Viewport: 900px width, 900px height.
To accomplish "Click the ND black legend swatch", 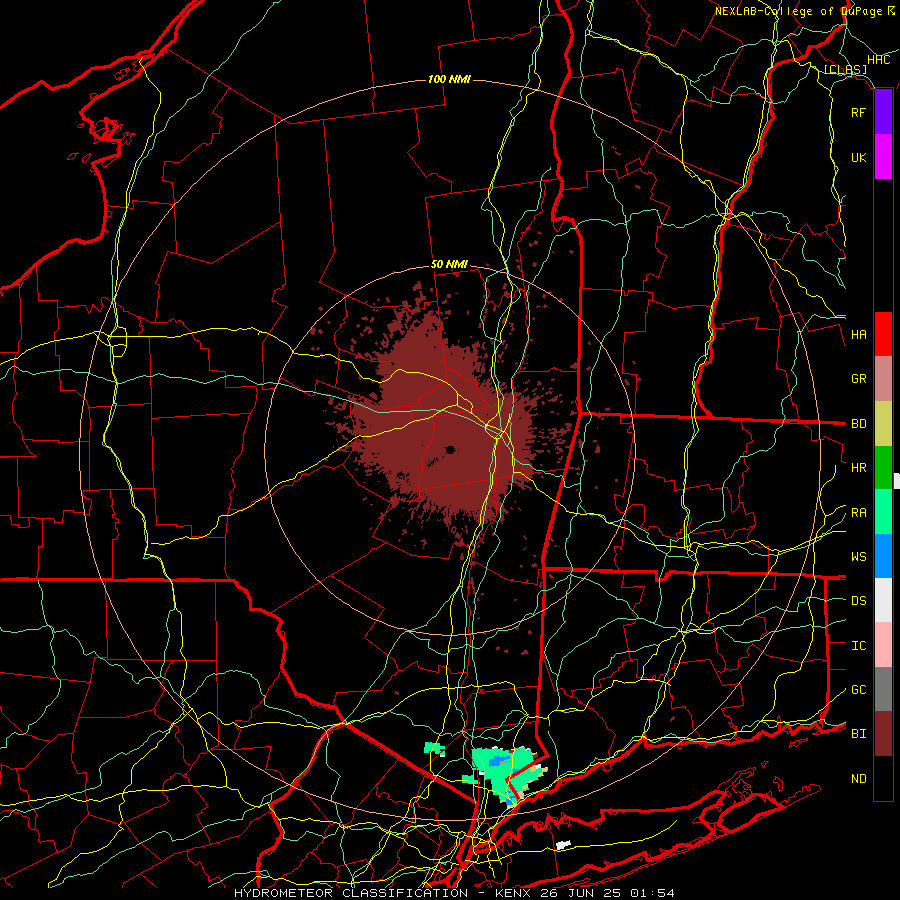I will coord(883,778).
